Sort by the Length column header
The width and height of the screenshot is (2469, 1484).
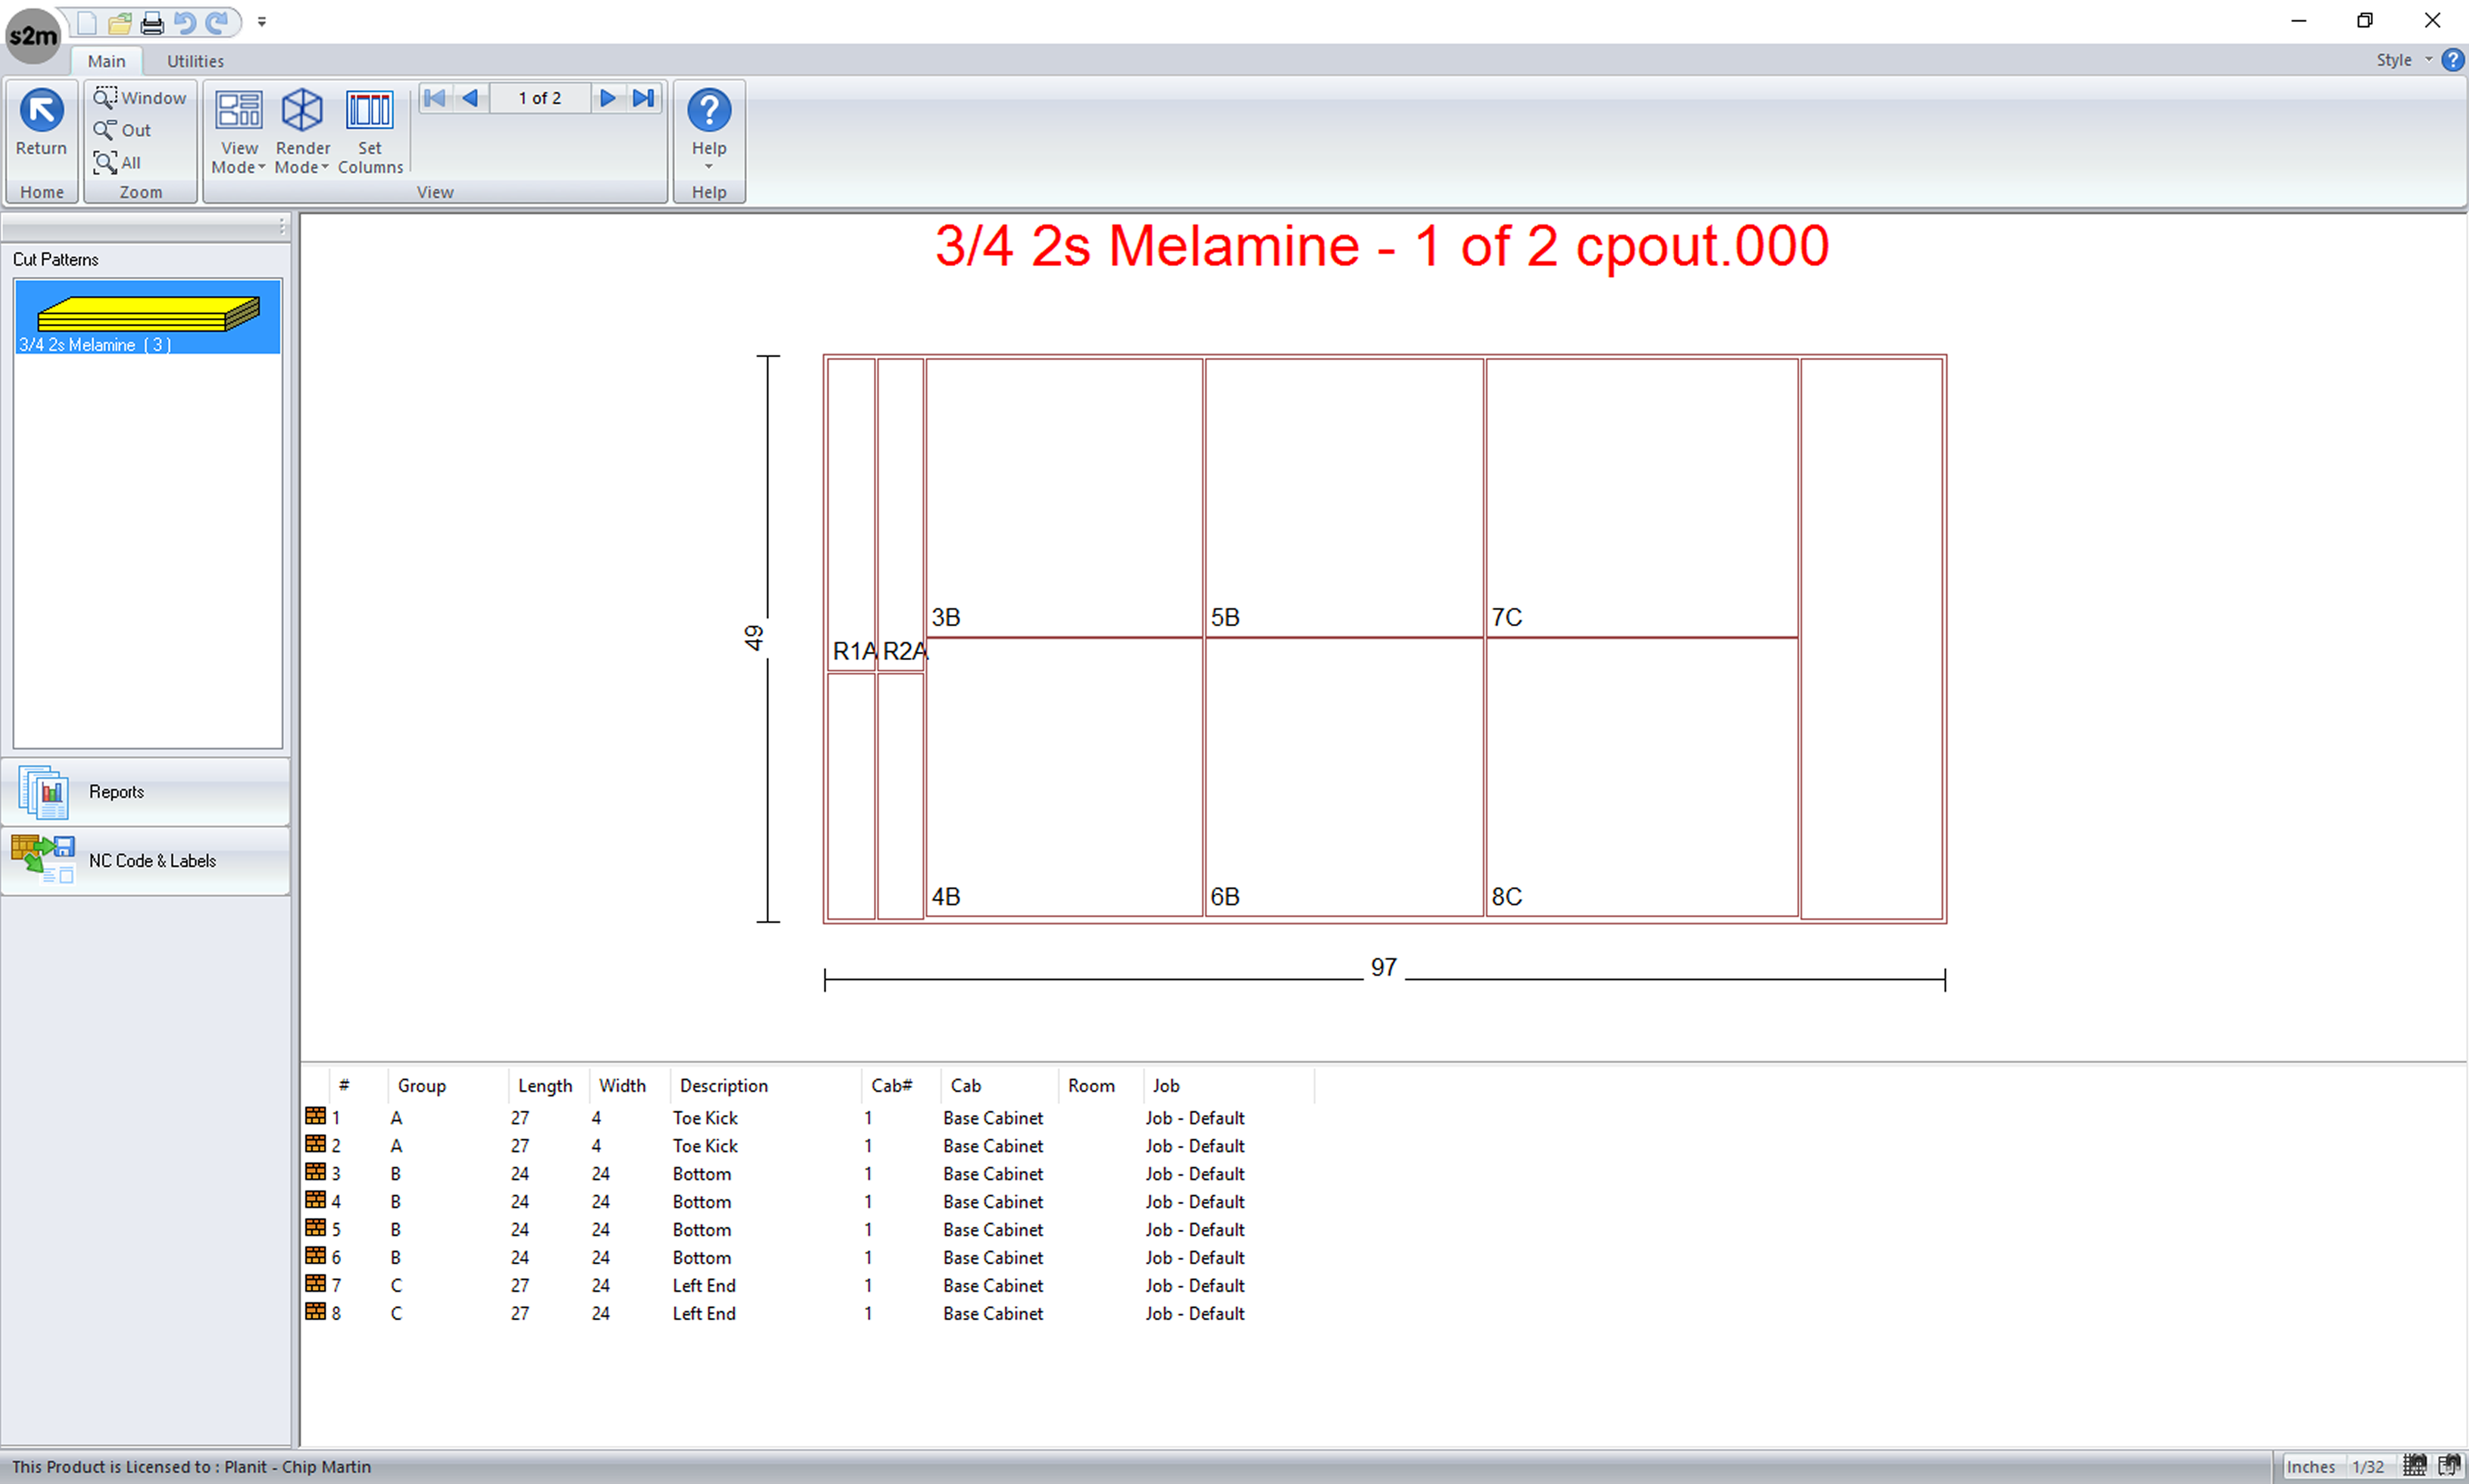pyautogui.click(x=548, y=1086)
